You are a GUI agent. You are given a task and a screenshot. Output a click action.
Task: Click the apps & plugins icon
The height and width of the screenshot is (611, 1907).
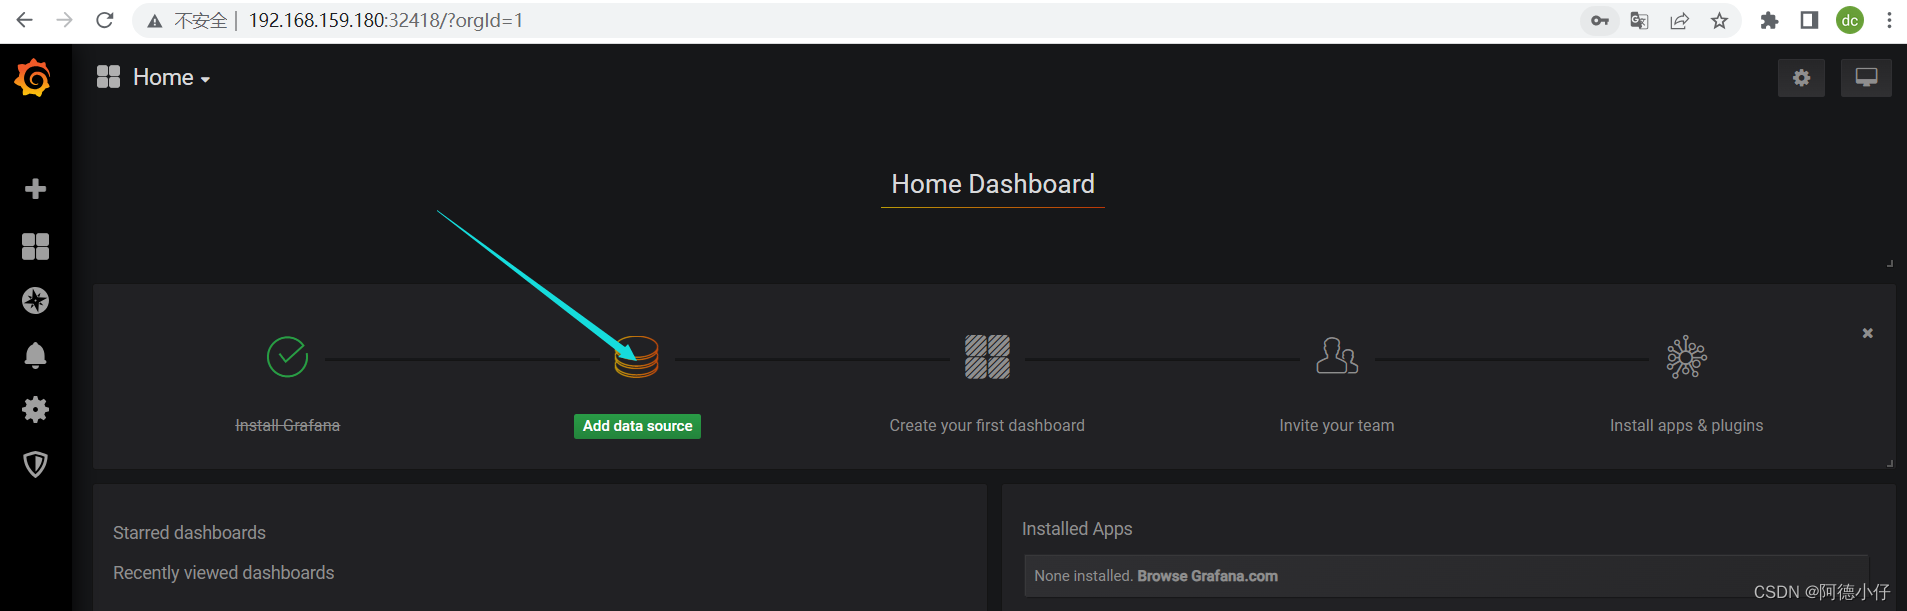1687,357
